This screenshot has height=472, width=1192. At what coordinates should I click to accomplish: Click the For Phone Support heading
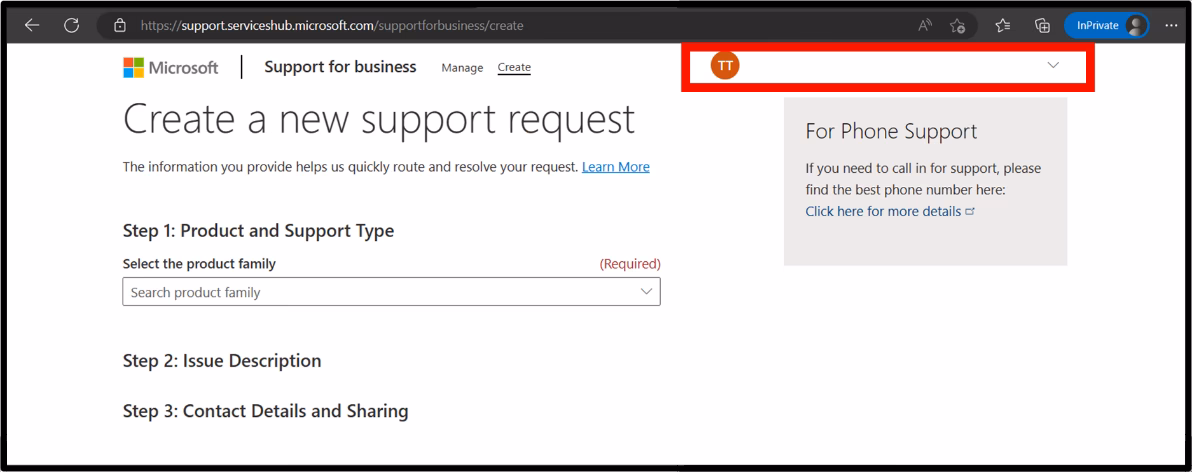(891, 131)
